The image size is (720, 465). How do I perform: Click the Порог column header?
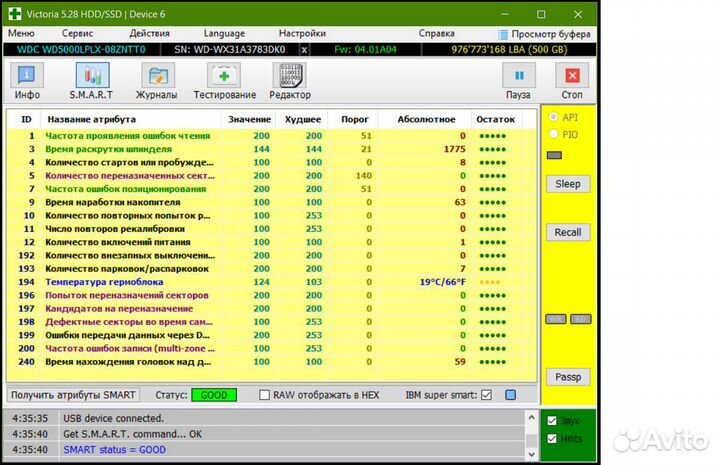[x=354, y=119]
